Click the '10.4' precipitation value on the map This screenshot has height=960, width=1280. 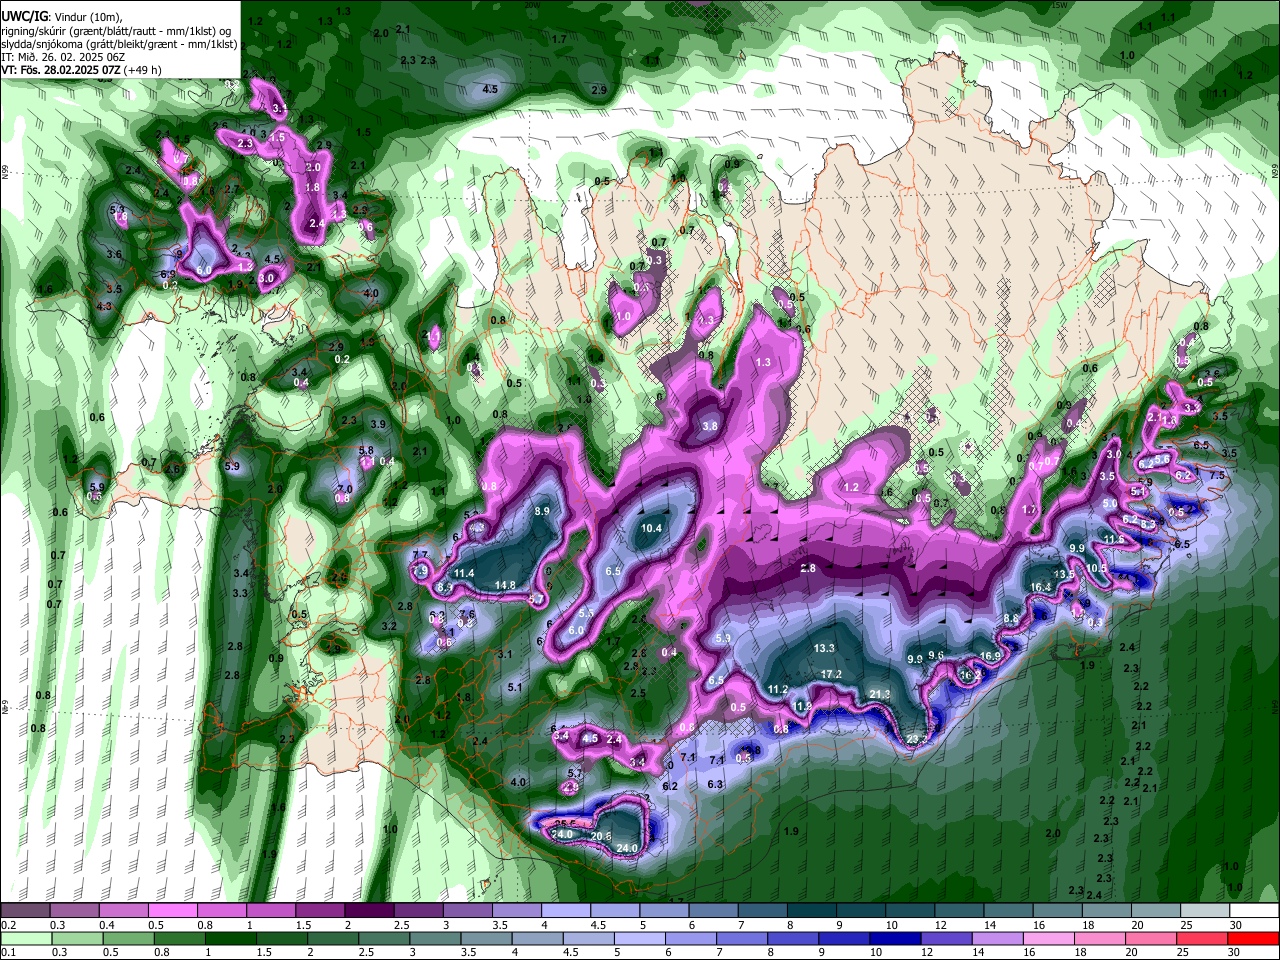[x=652, y=528]
